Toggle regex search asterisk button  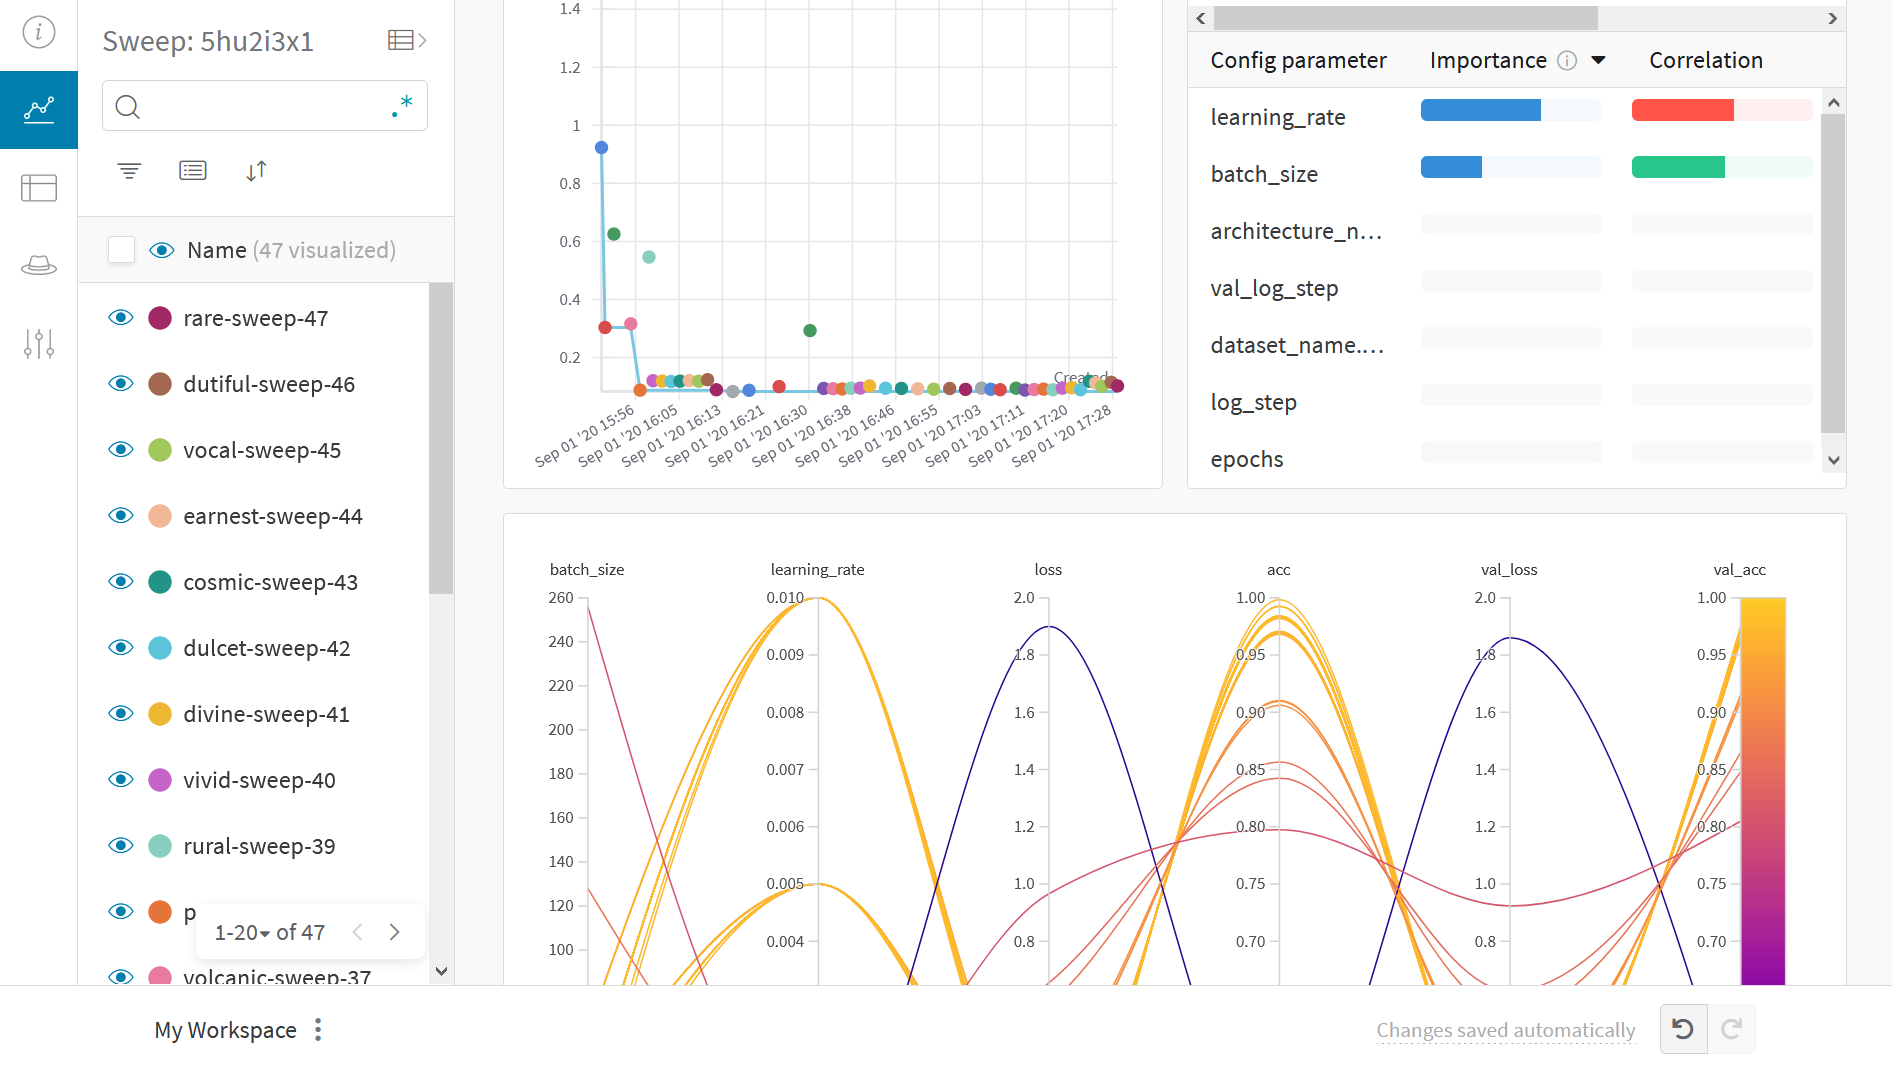(x=403, y=106)
